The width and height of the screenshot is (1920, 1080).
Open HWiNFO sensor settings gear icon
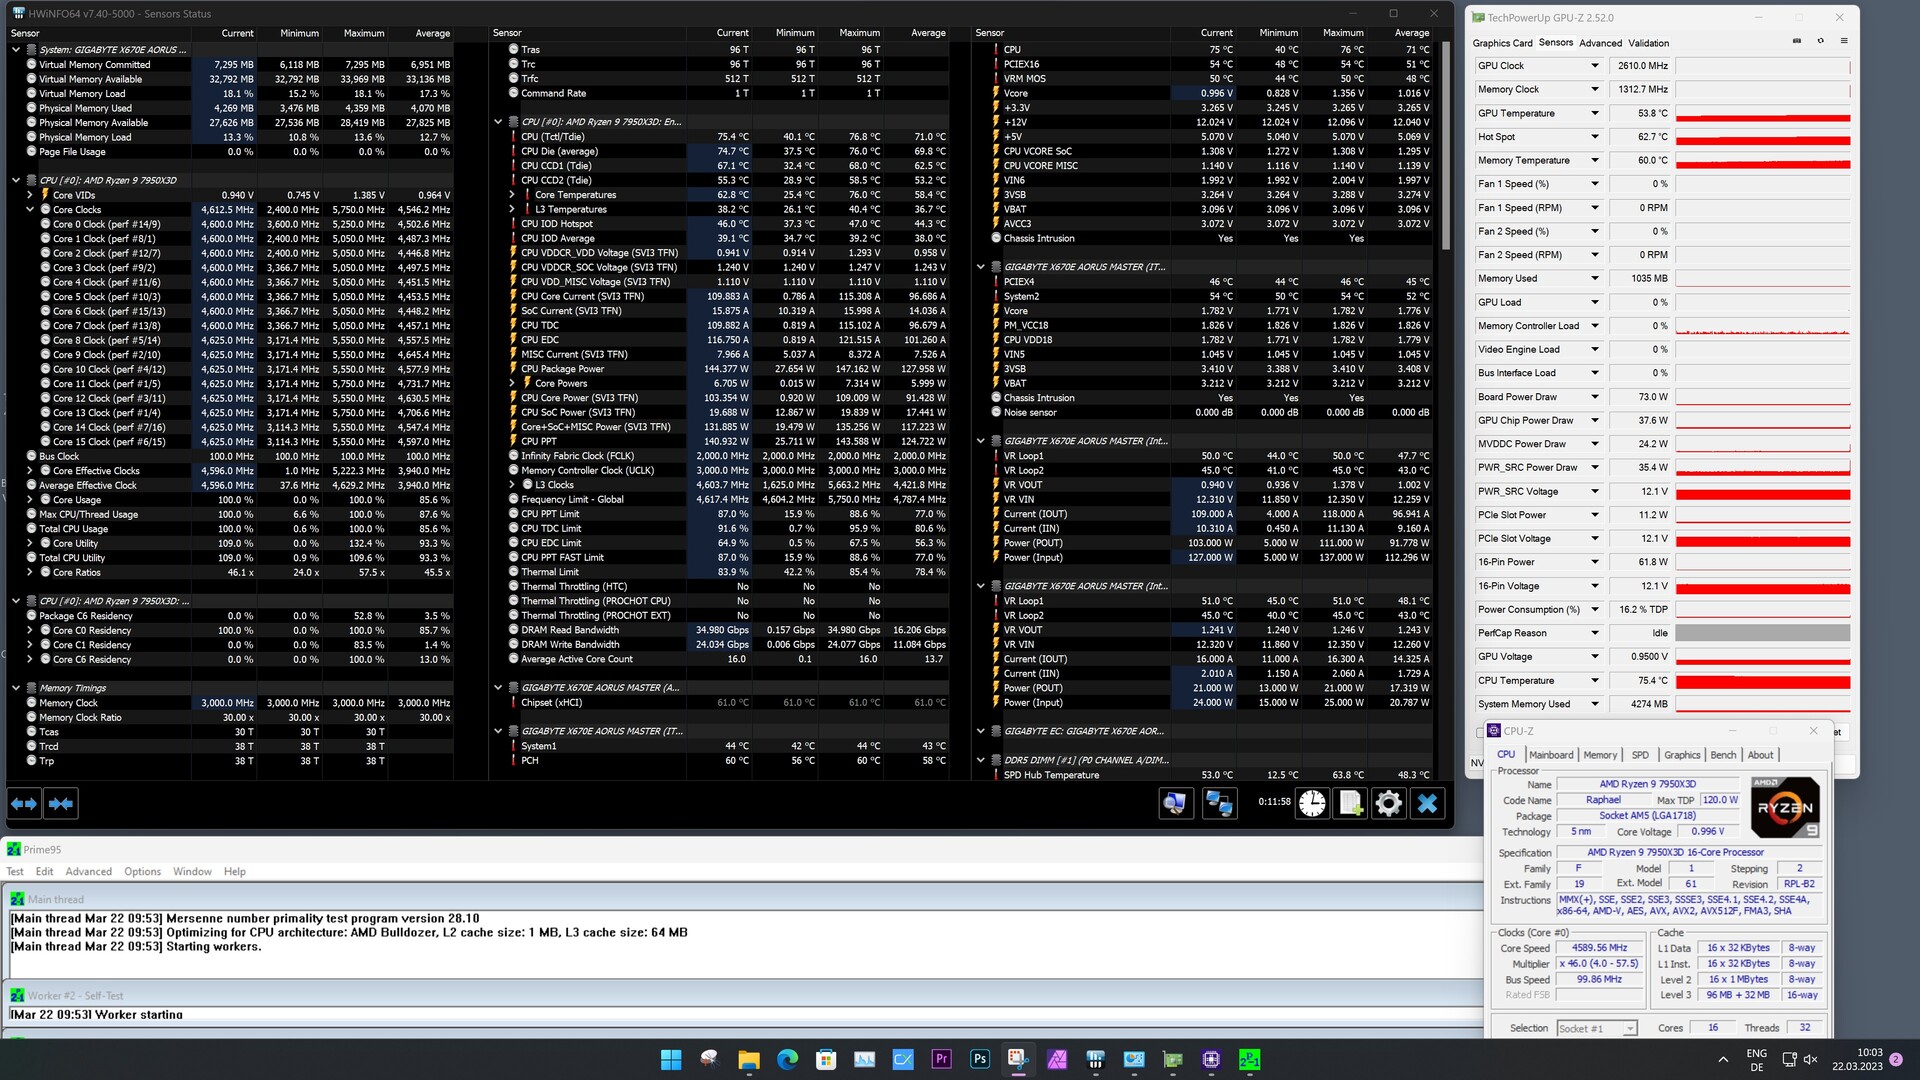1388,803
